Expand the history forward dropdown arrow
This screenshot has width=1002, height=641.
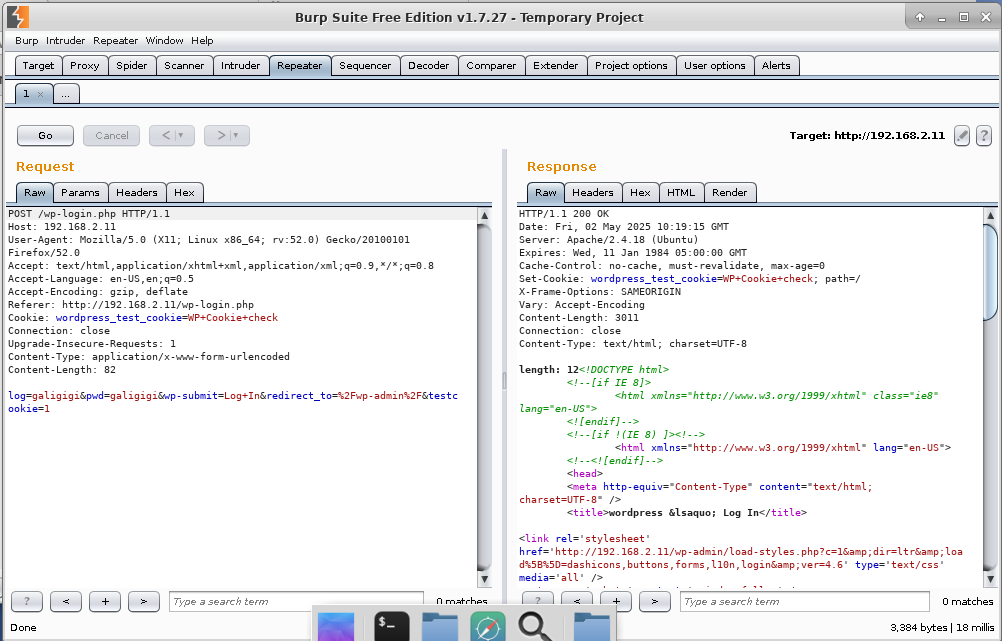236,135
